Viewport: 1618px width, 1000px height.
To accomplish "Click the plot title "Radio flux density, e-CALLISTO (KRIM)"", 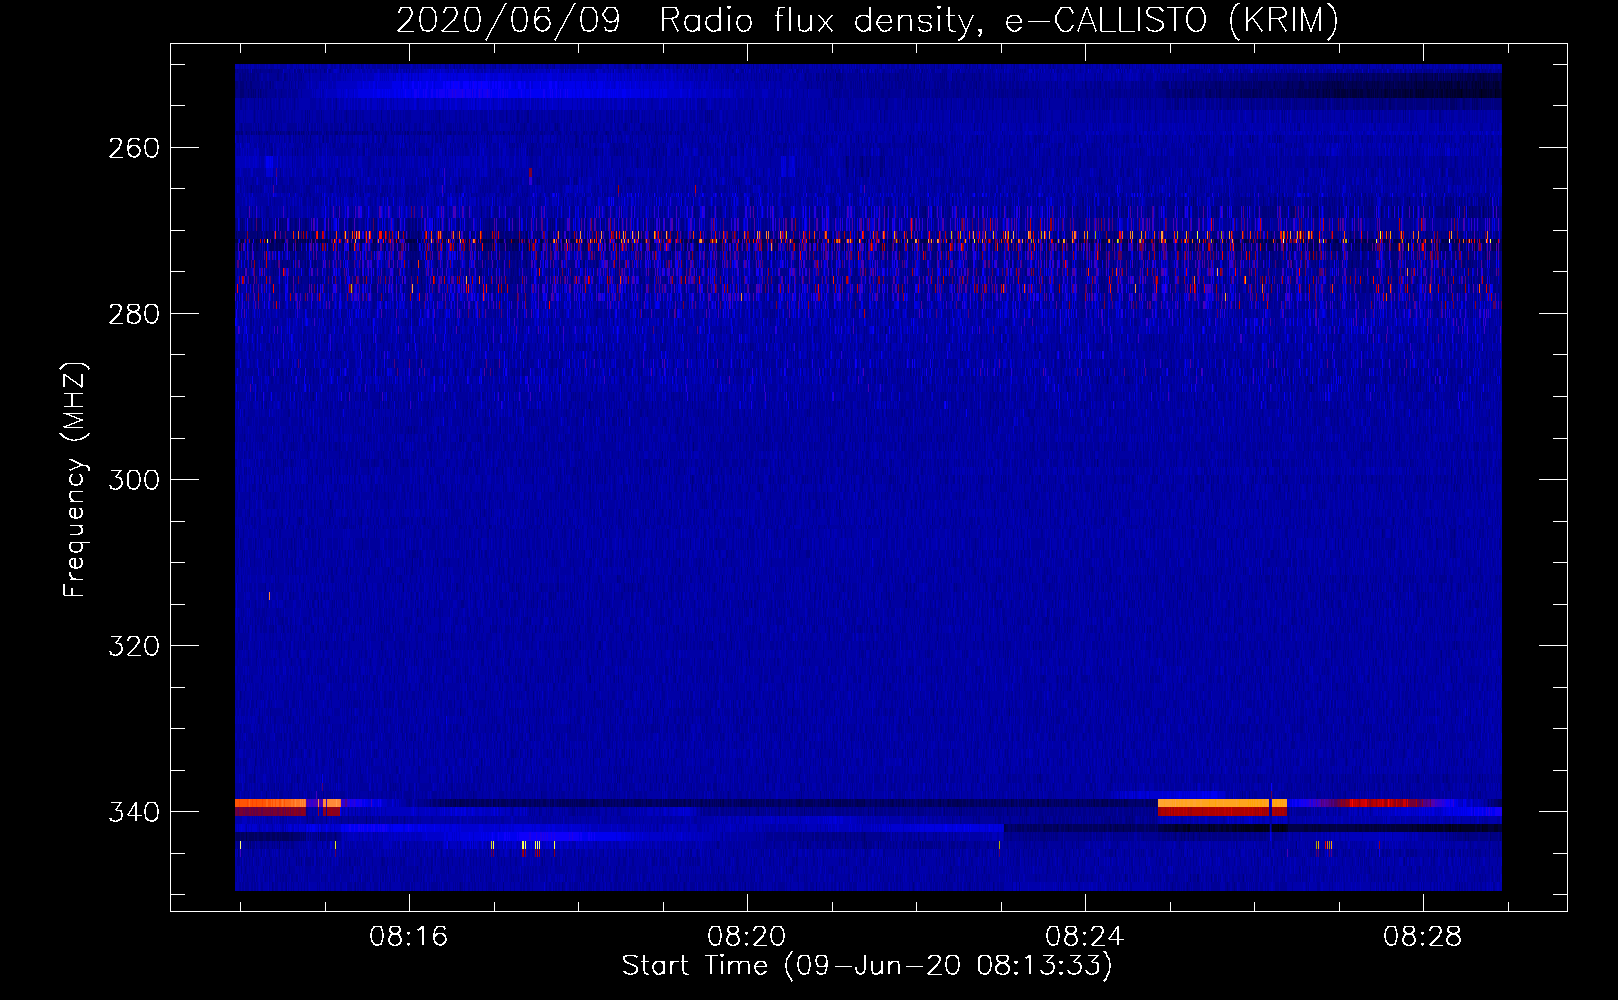I will pyautogui.click(x=998, y=20).
